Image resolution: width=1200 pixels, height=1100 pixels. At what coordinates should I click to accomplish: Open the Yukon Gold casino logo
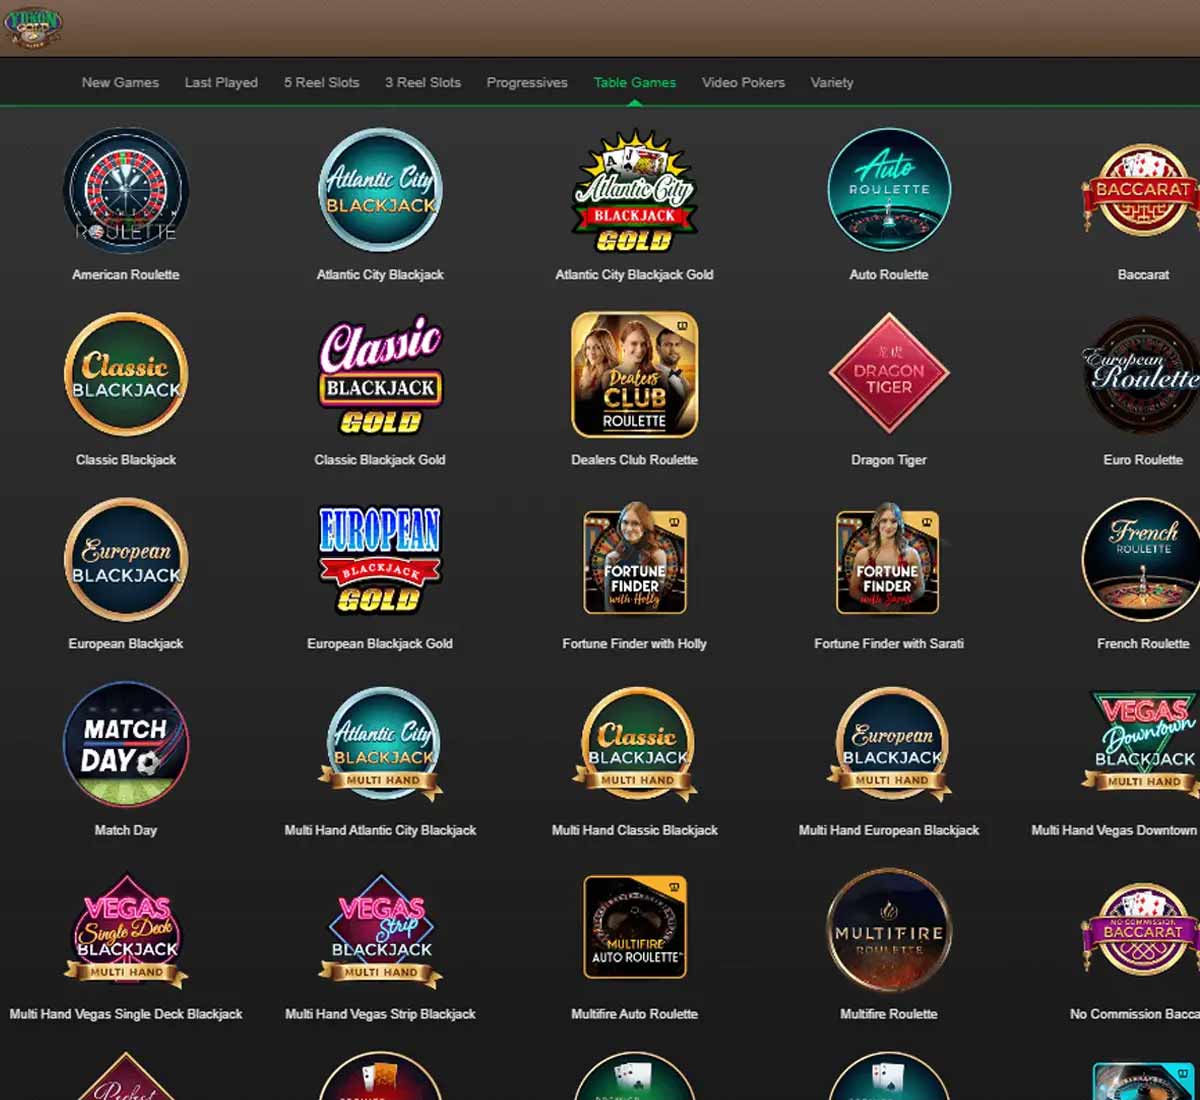[35, 27]
